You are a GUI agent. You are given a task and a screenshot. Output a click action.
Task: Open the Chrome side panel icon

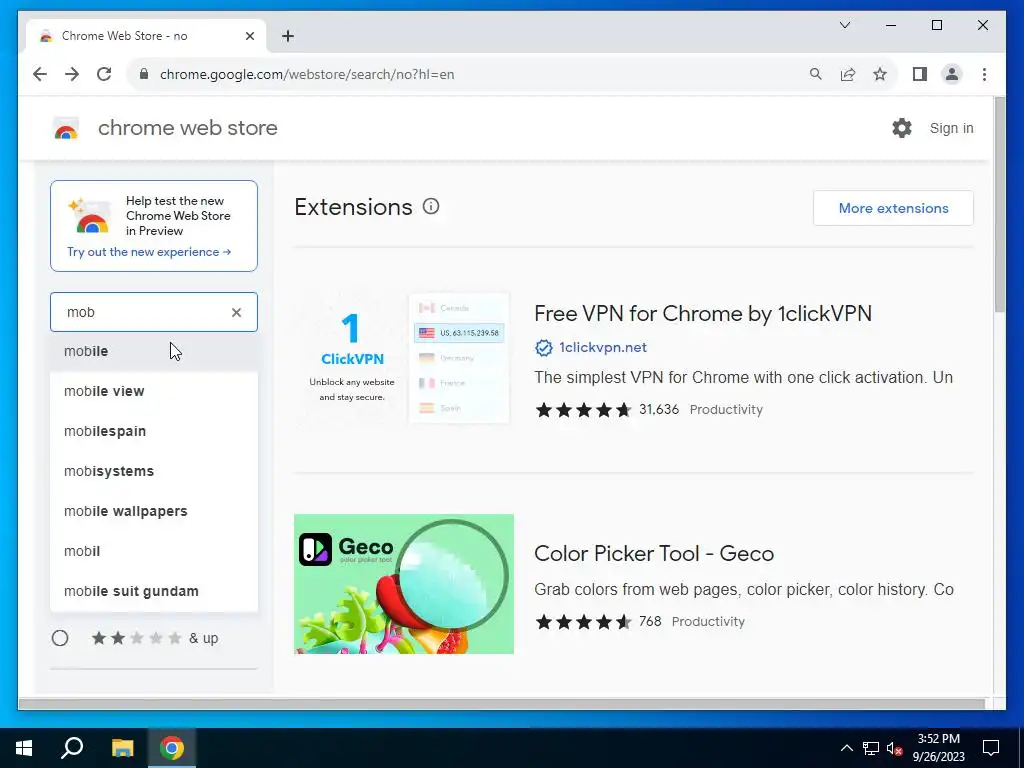pyautogui.click(x=920, y=74)
